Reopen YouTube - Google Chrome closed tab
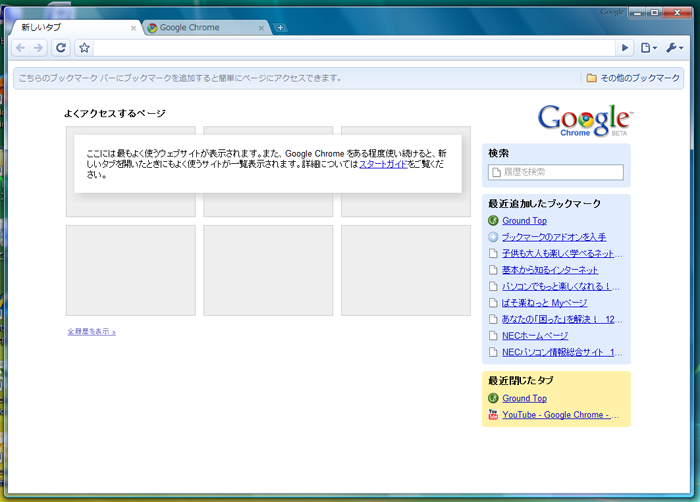Viewport: 700px width, 502px height. coord(560,415)
